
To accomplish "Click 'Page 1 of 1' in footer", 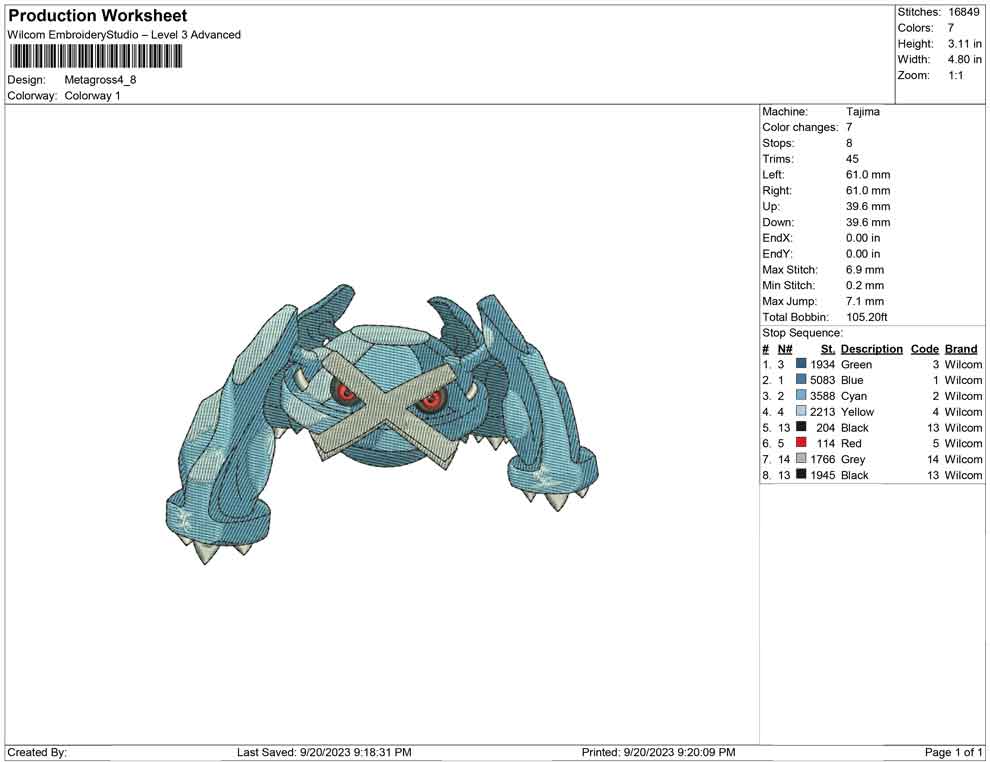I will point(953,752).
